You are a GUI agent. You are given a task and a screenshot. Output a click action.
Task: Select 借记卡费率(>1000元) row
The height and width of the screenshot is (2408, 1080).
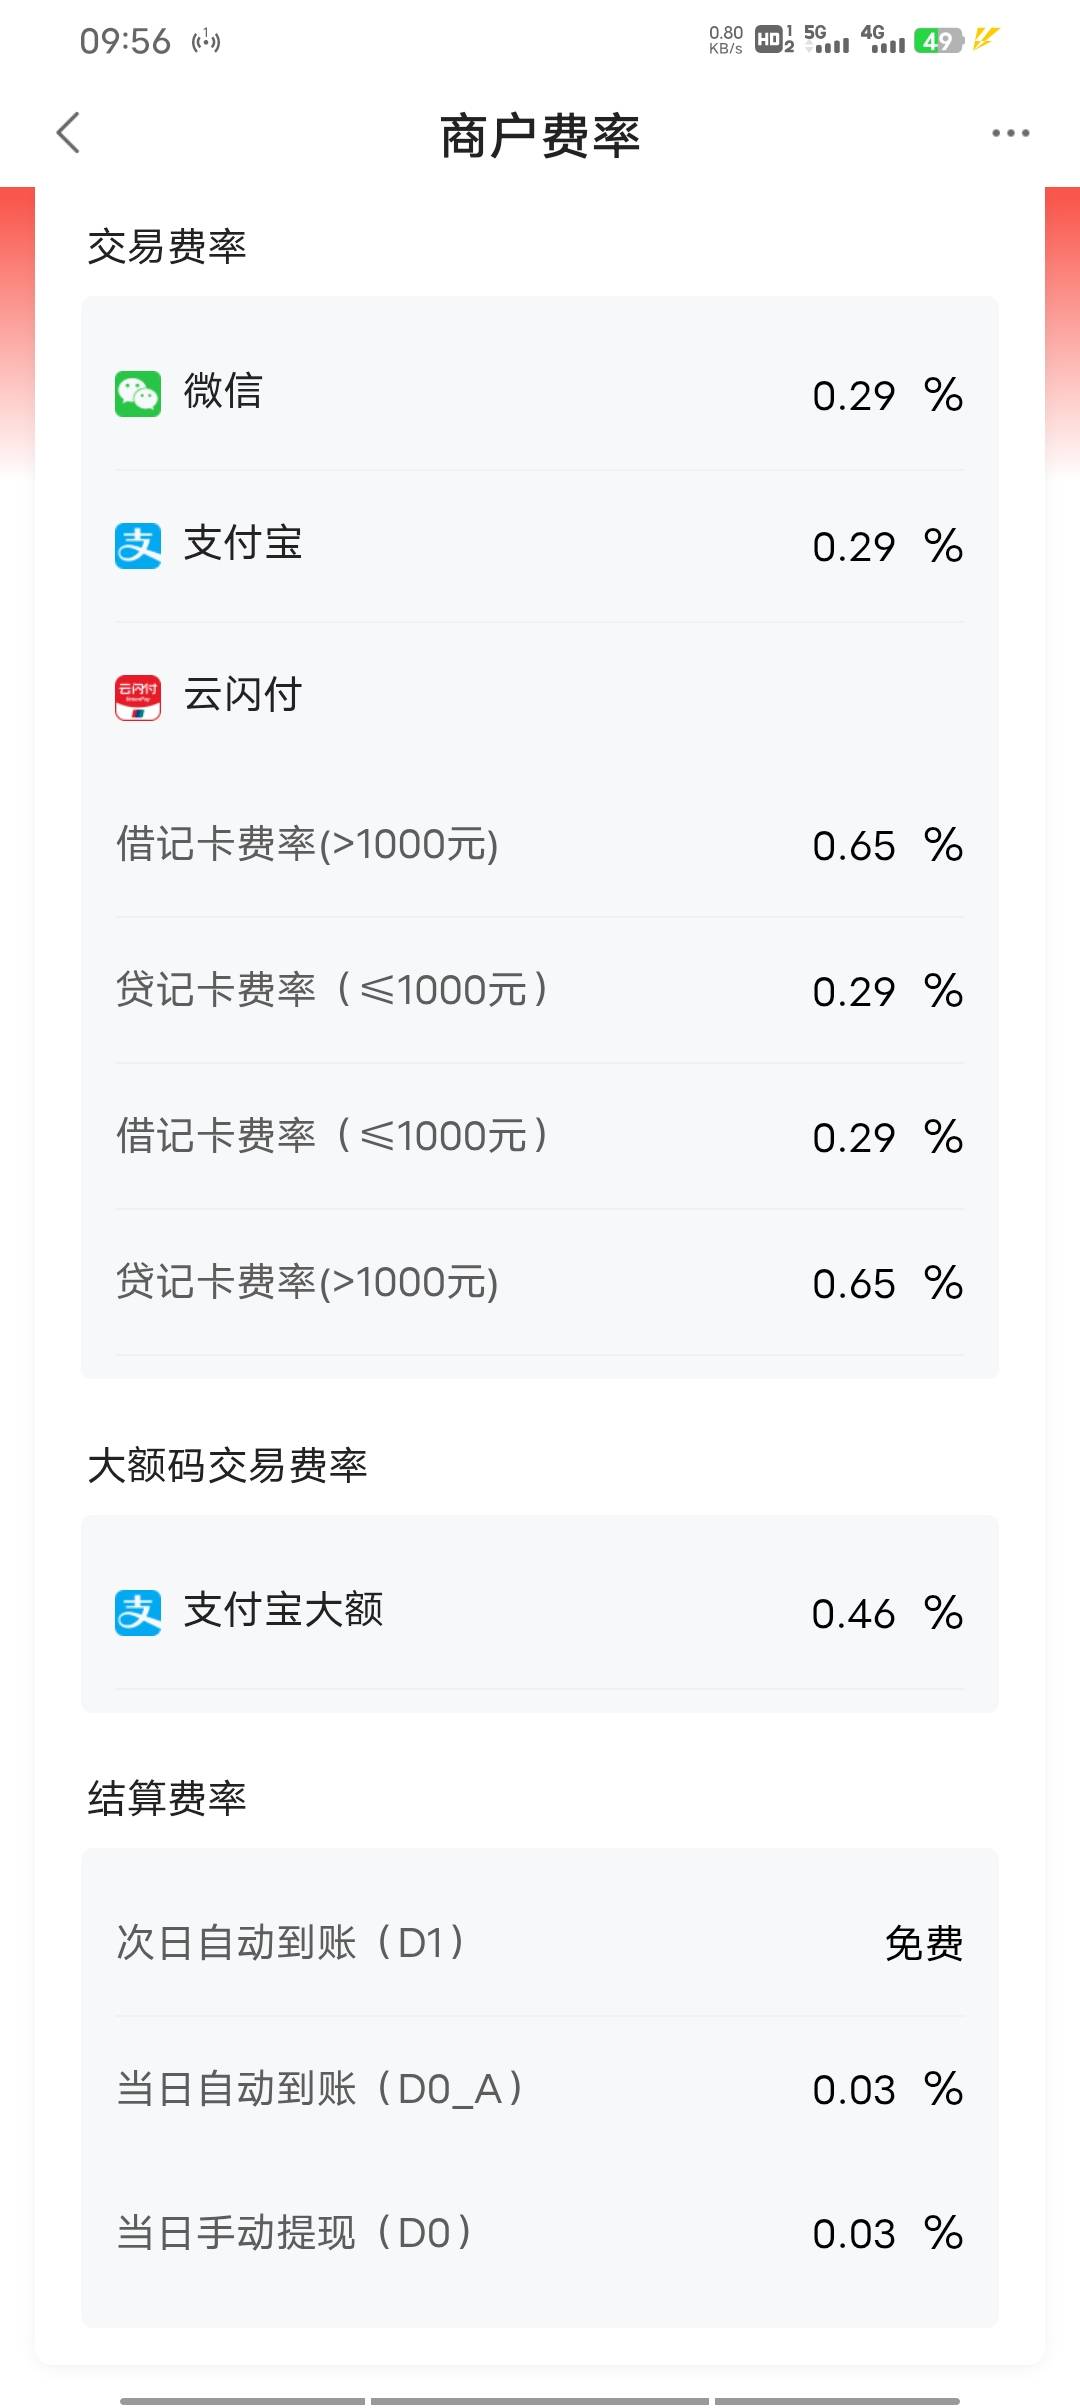(x=307, y=845)
